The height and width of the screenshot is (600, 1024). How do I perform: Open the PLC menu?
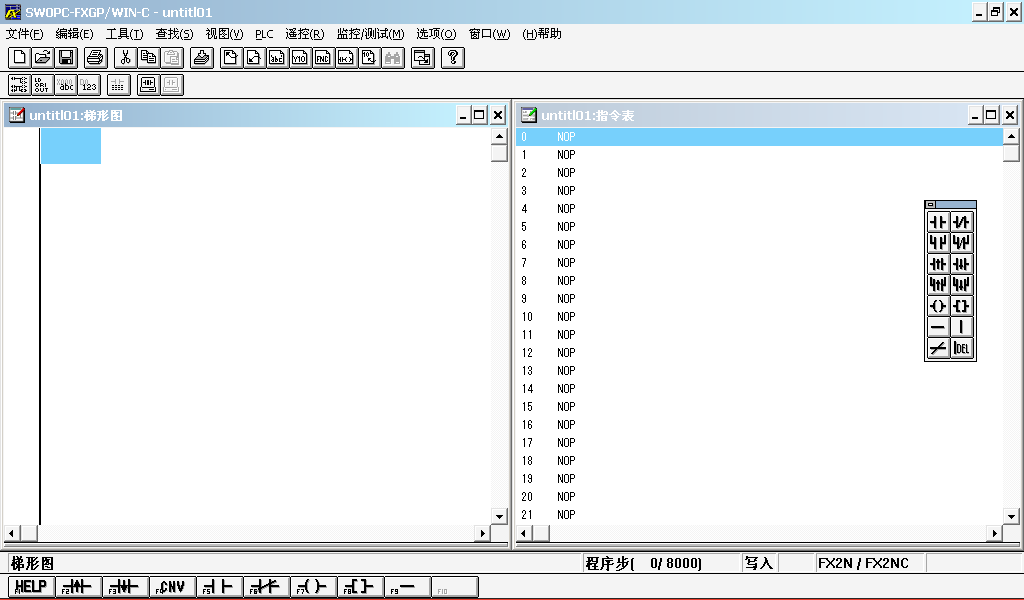(264, 34)
